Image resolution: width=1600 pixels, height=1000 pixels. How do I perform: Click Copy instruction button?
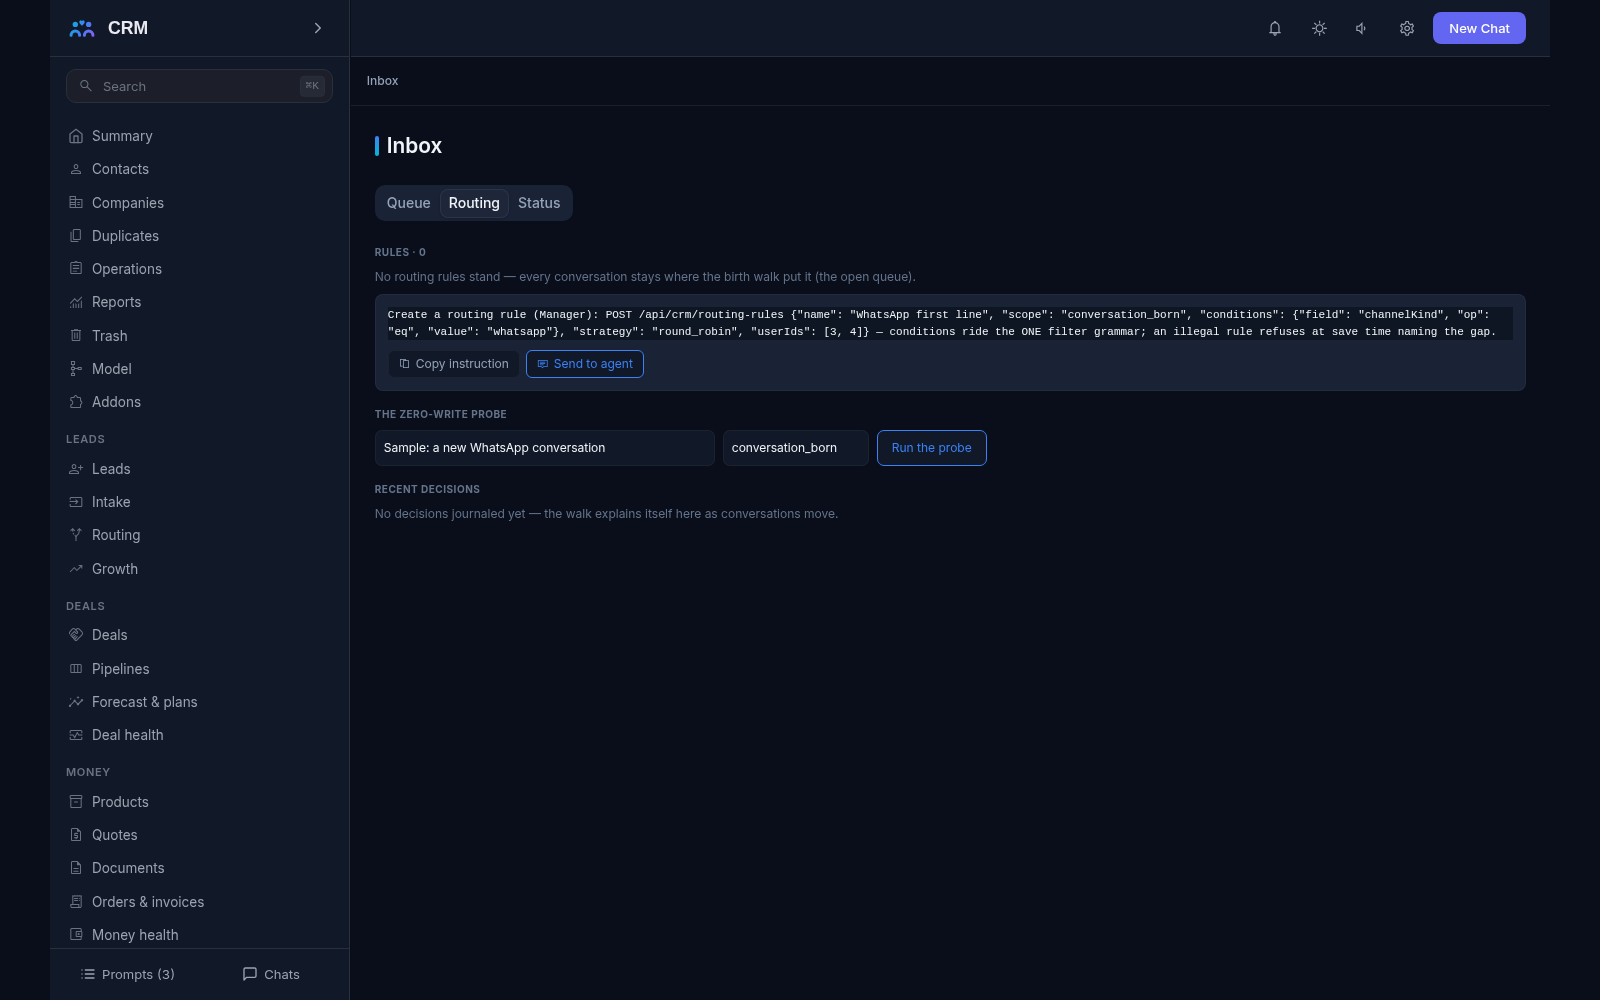click(x=454, y=364)
